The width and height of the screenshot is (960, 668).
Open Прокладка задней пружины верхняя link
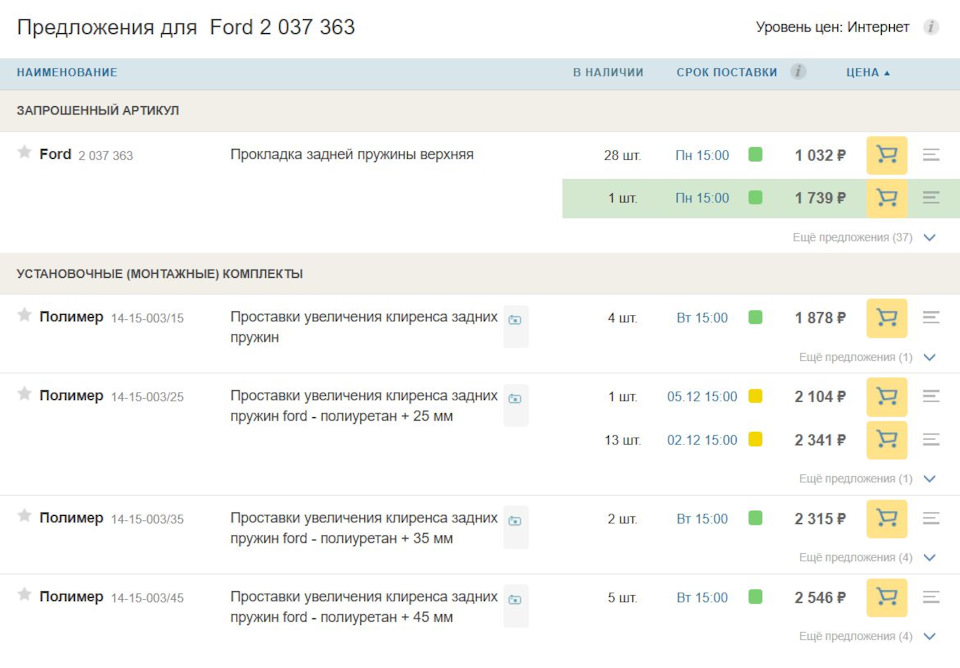(x=352, y=155)
